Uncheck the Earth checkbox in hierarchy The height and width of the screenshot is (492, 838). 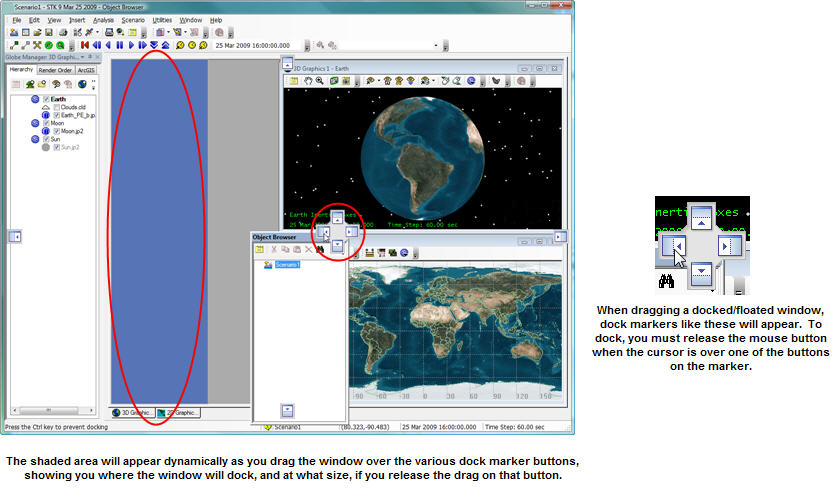47,100
